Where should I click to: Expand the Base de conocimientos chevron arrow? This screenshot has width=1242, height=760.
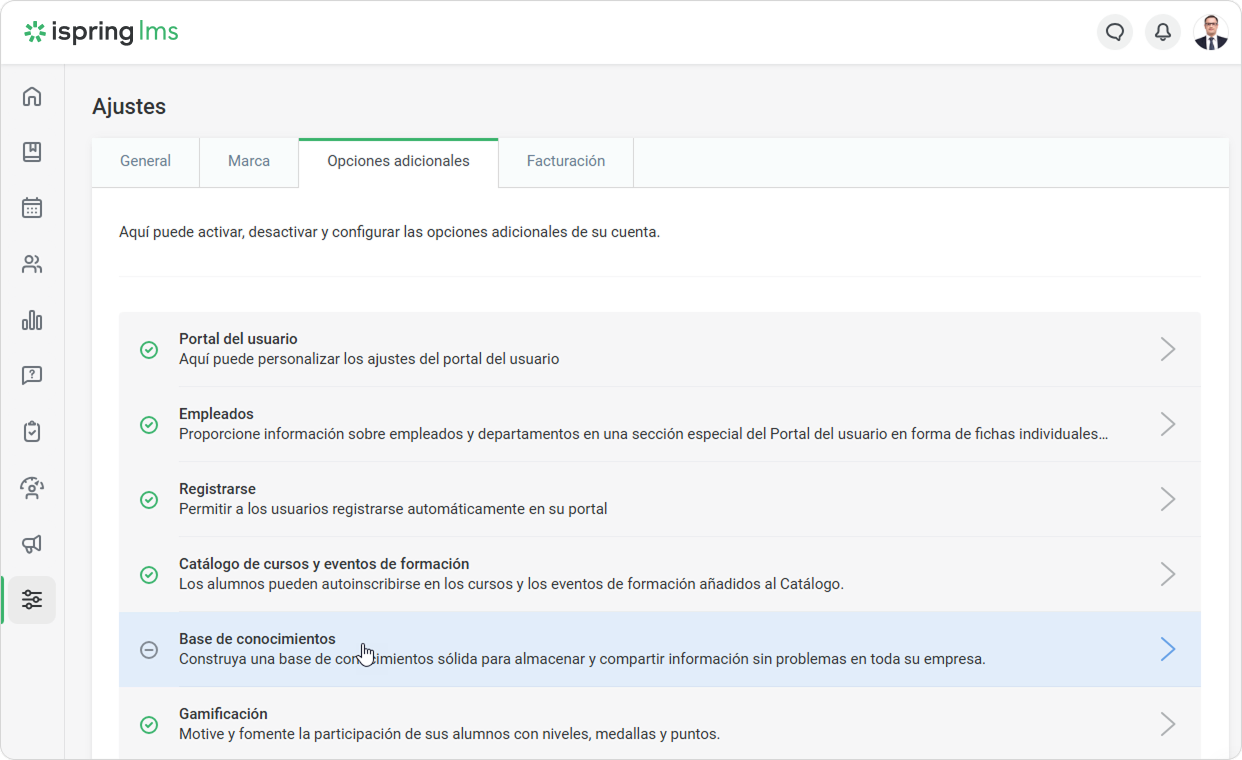pos(1167,649)
